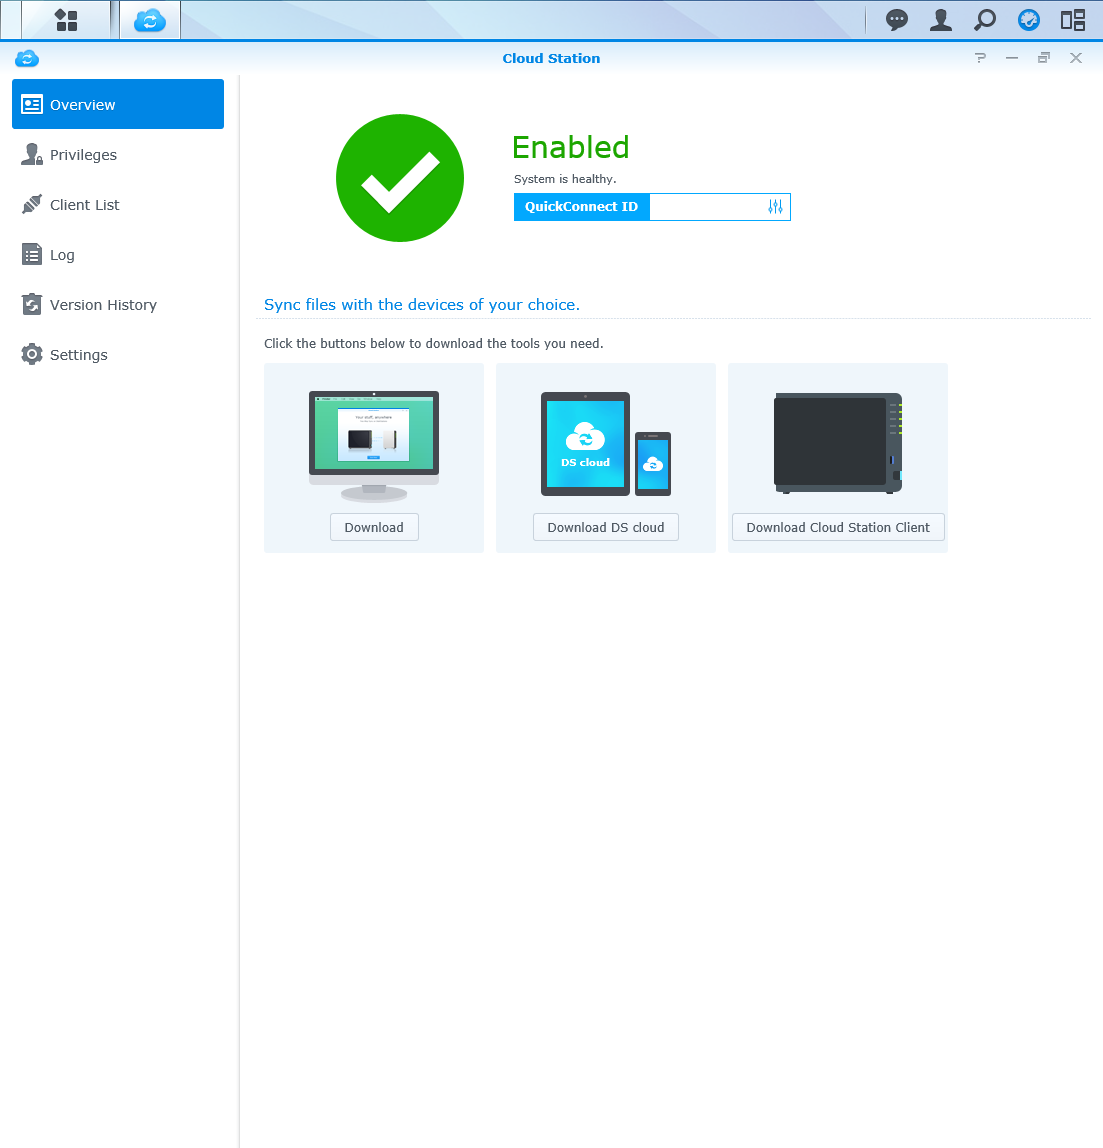Restore down the Cloud Station window
Image resolution: width=1103 pixels, height=1148 pixels.
[x=1044, y=58]
